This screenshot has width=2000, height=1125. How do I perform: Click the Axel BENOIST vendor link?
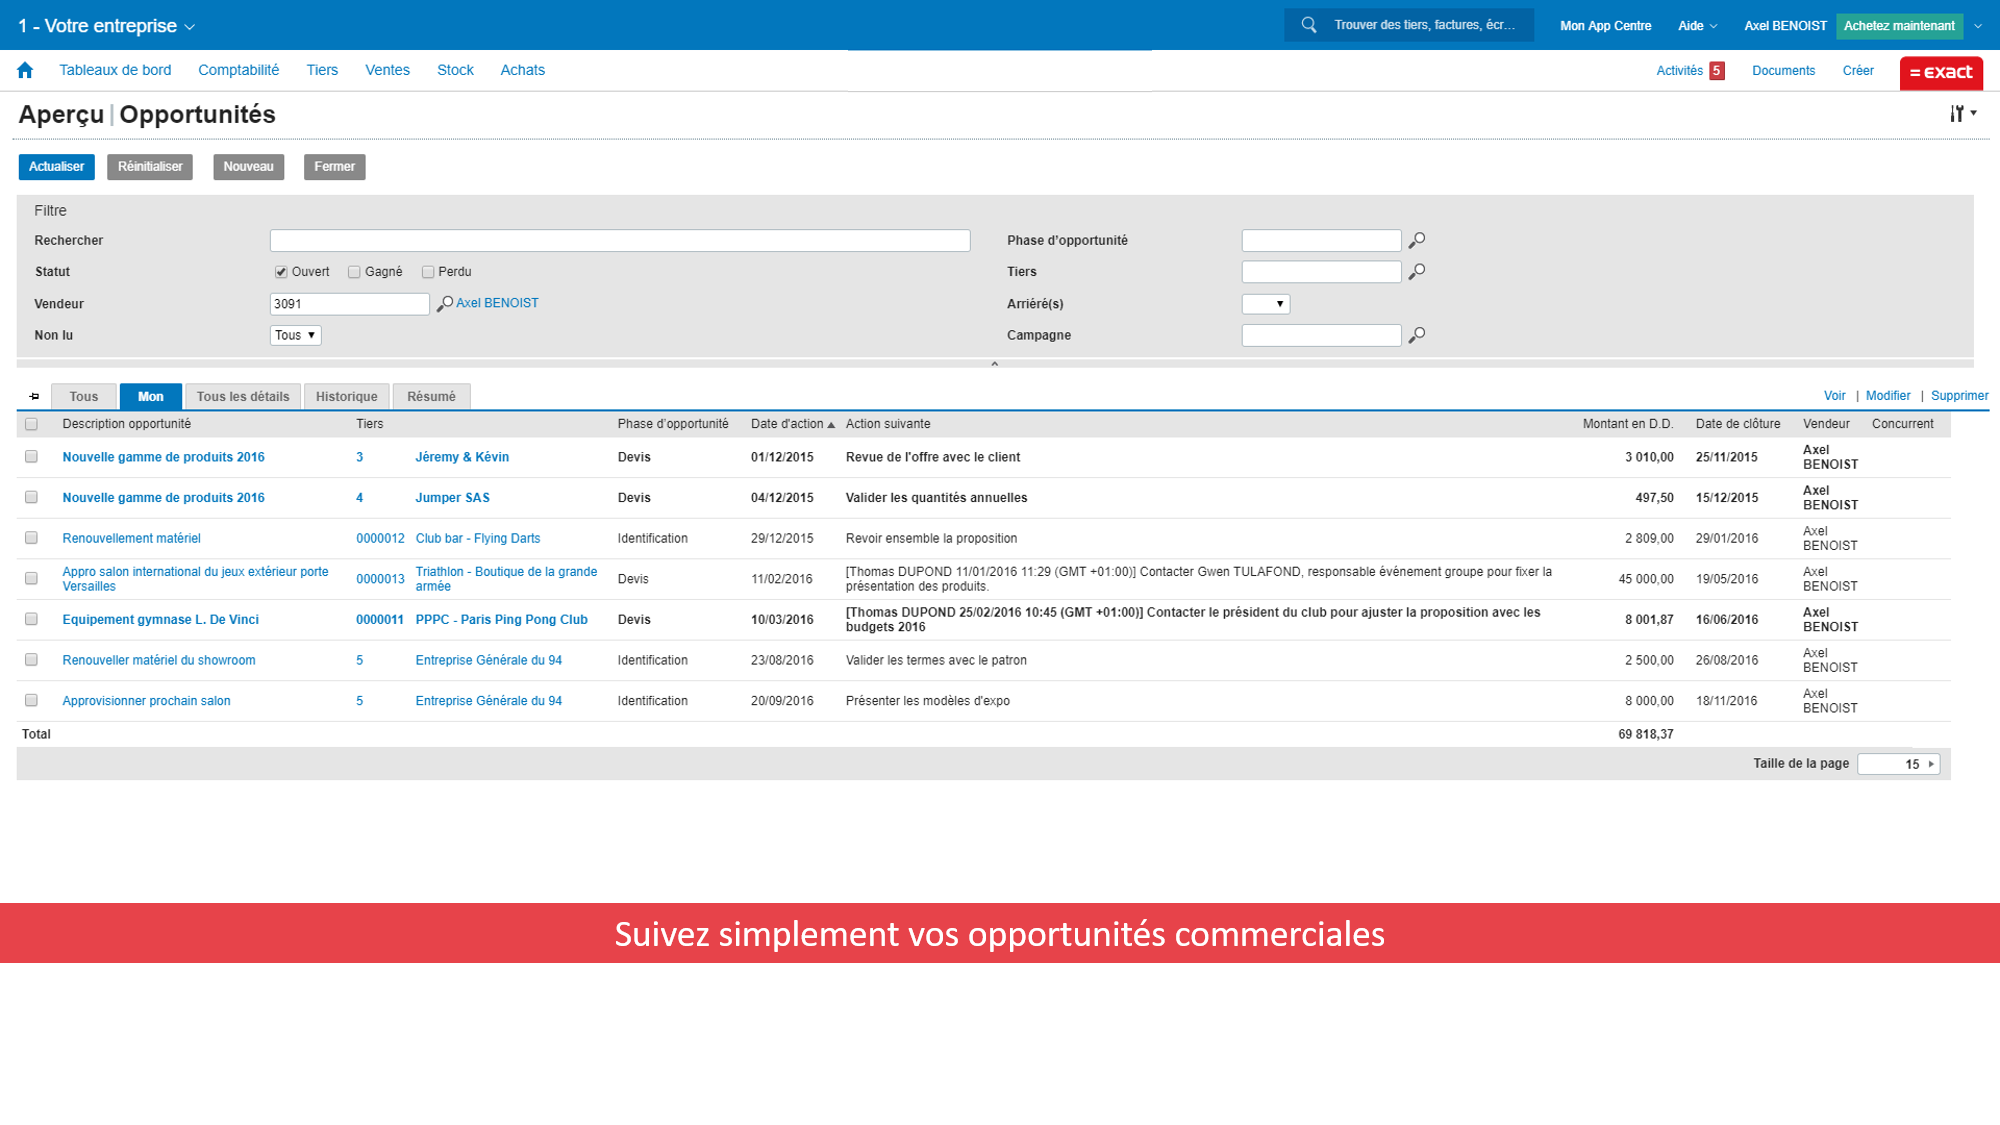(497, 302)
